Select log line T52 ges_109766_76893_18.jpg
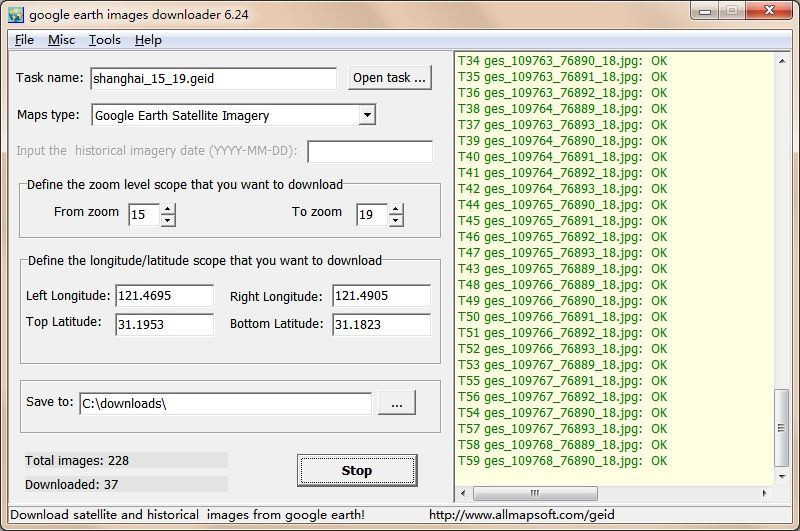The image size is (800, 531). (562, 348)
